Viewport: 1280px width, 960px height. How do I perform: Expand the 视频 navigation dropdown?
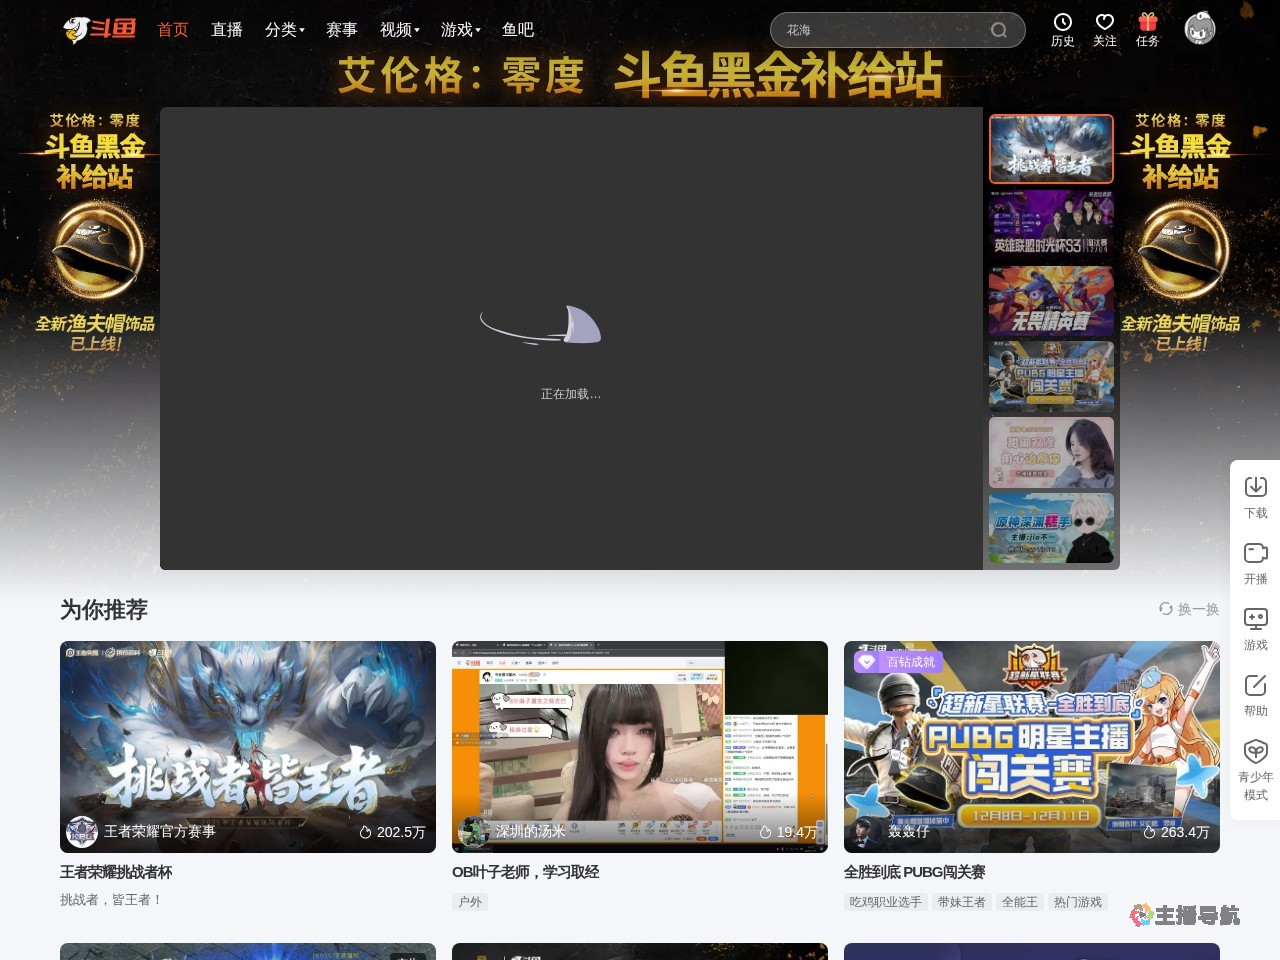[x=397, y=30]
